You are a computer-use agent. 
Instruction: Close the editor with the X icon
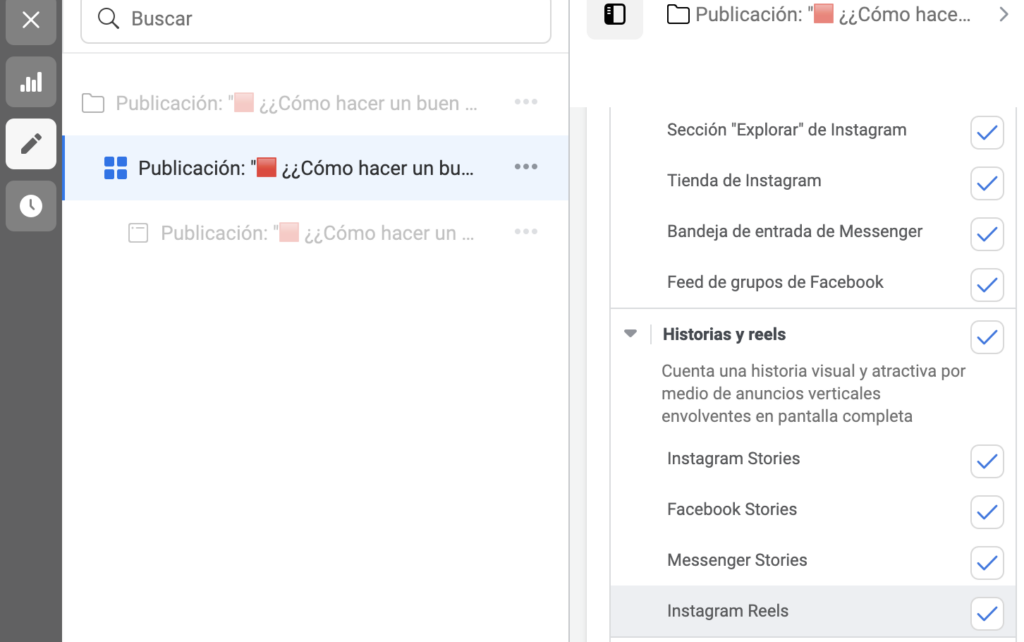(x=31, y=20)
